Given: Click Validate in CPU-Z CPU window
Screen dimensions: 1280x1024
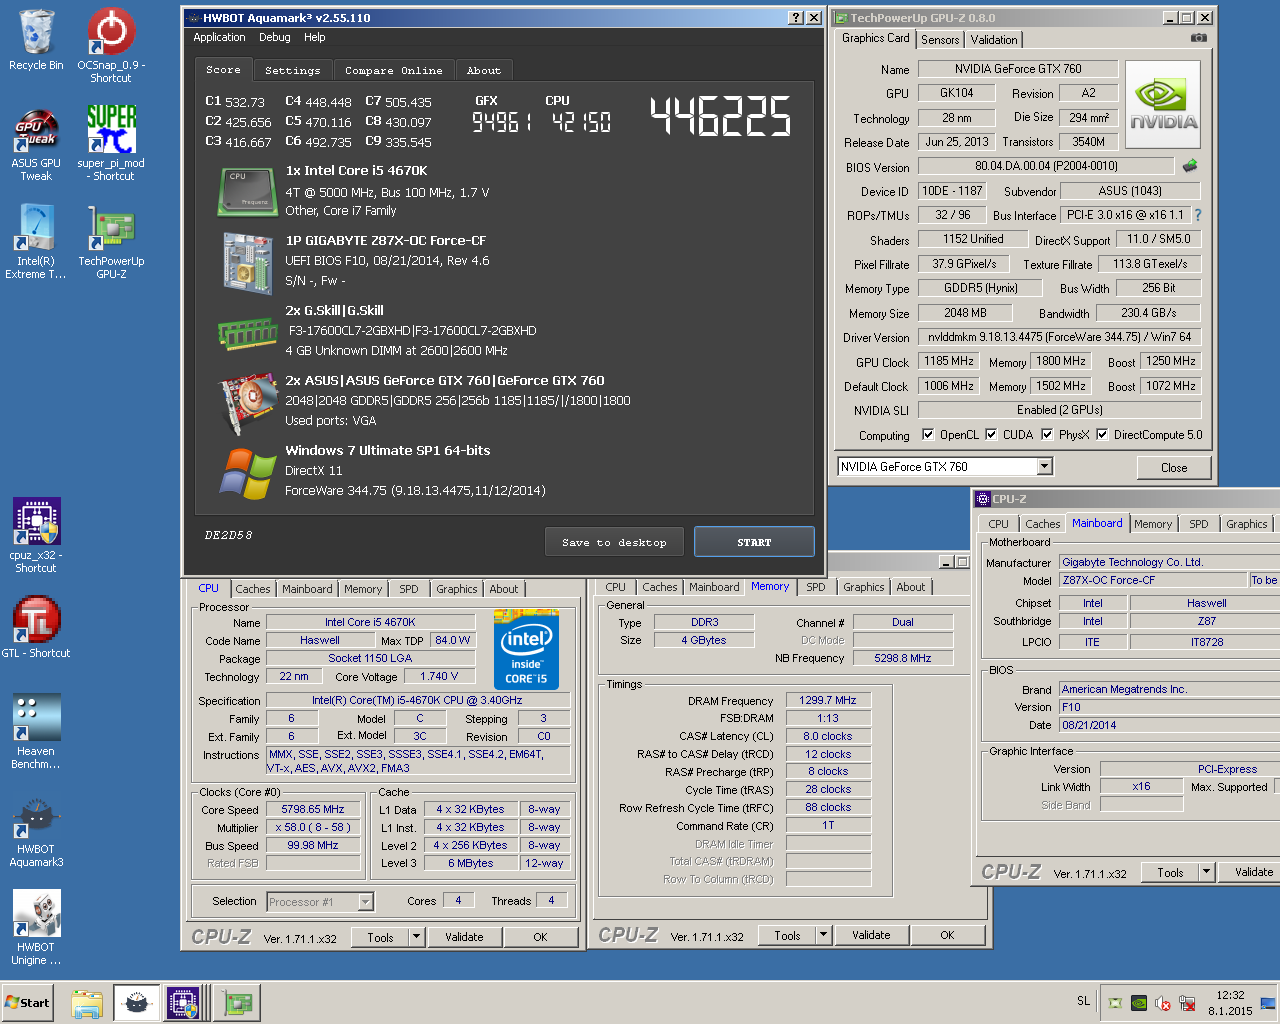Looking at the screenshot, I should 464,937.
